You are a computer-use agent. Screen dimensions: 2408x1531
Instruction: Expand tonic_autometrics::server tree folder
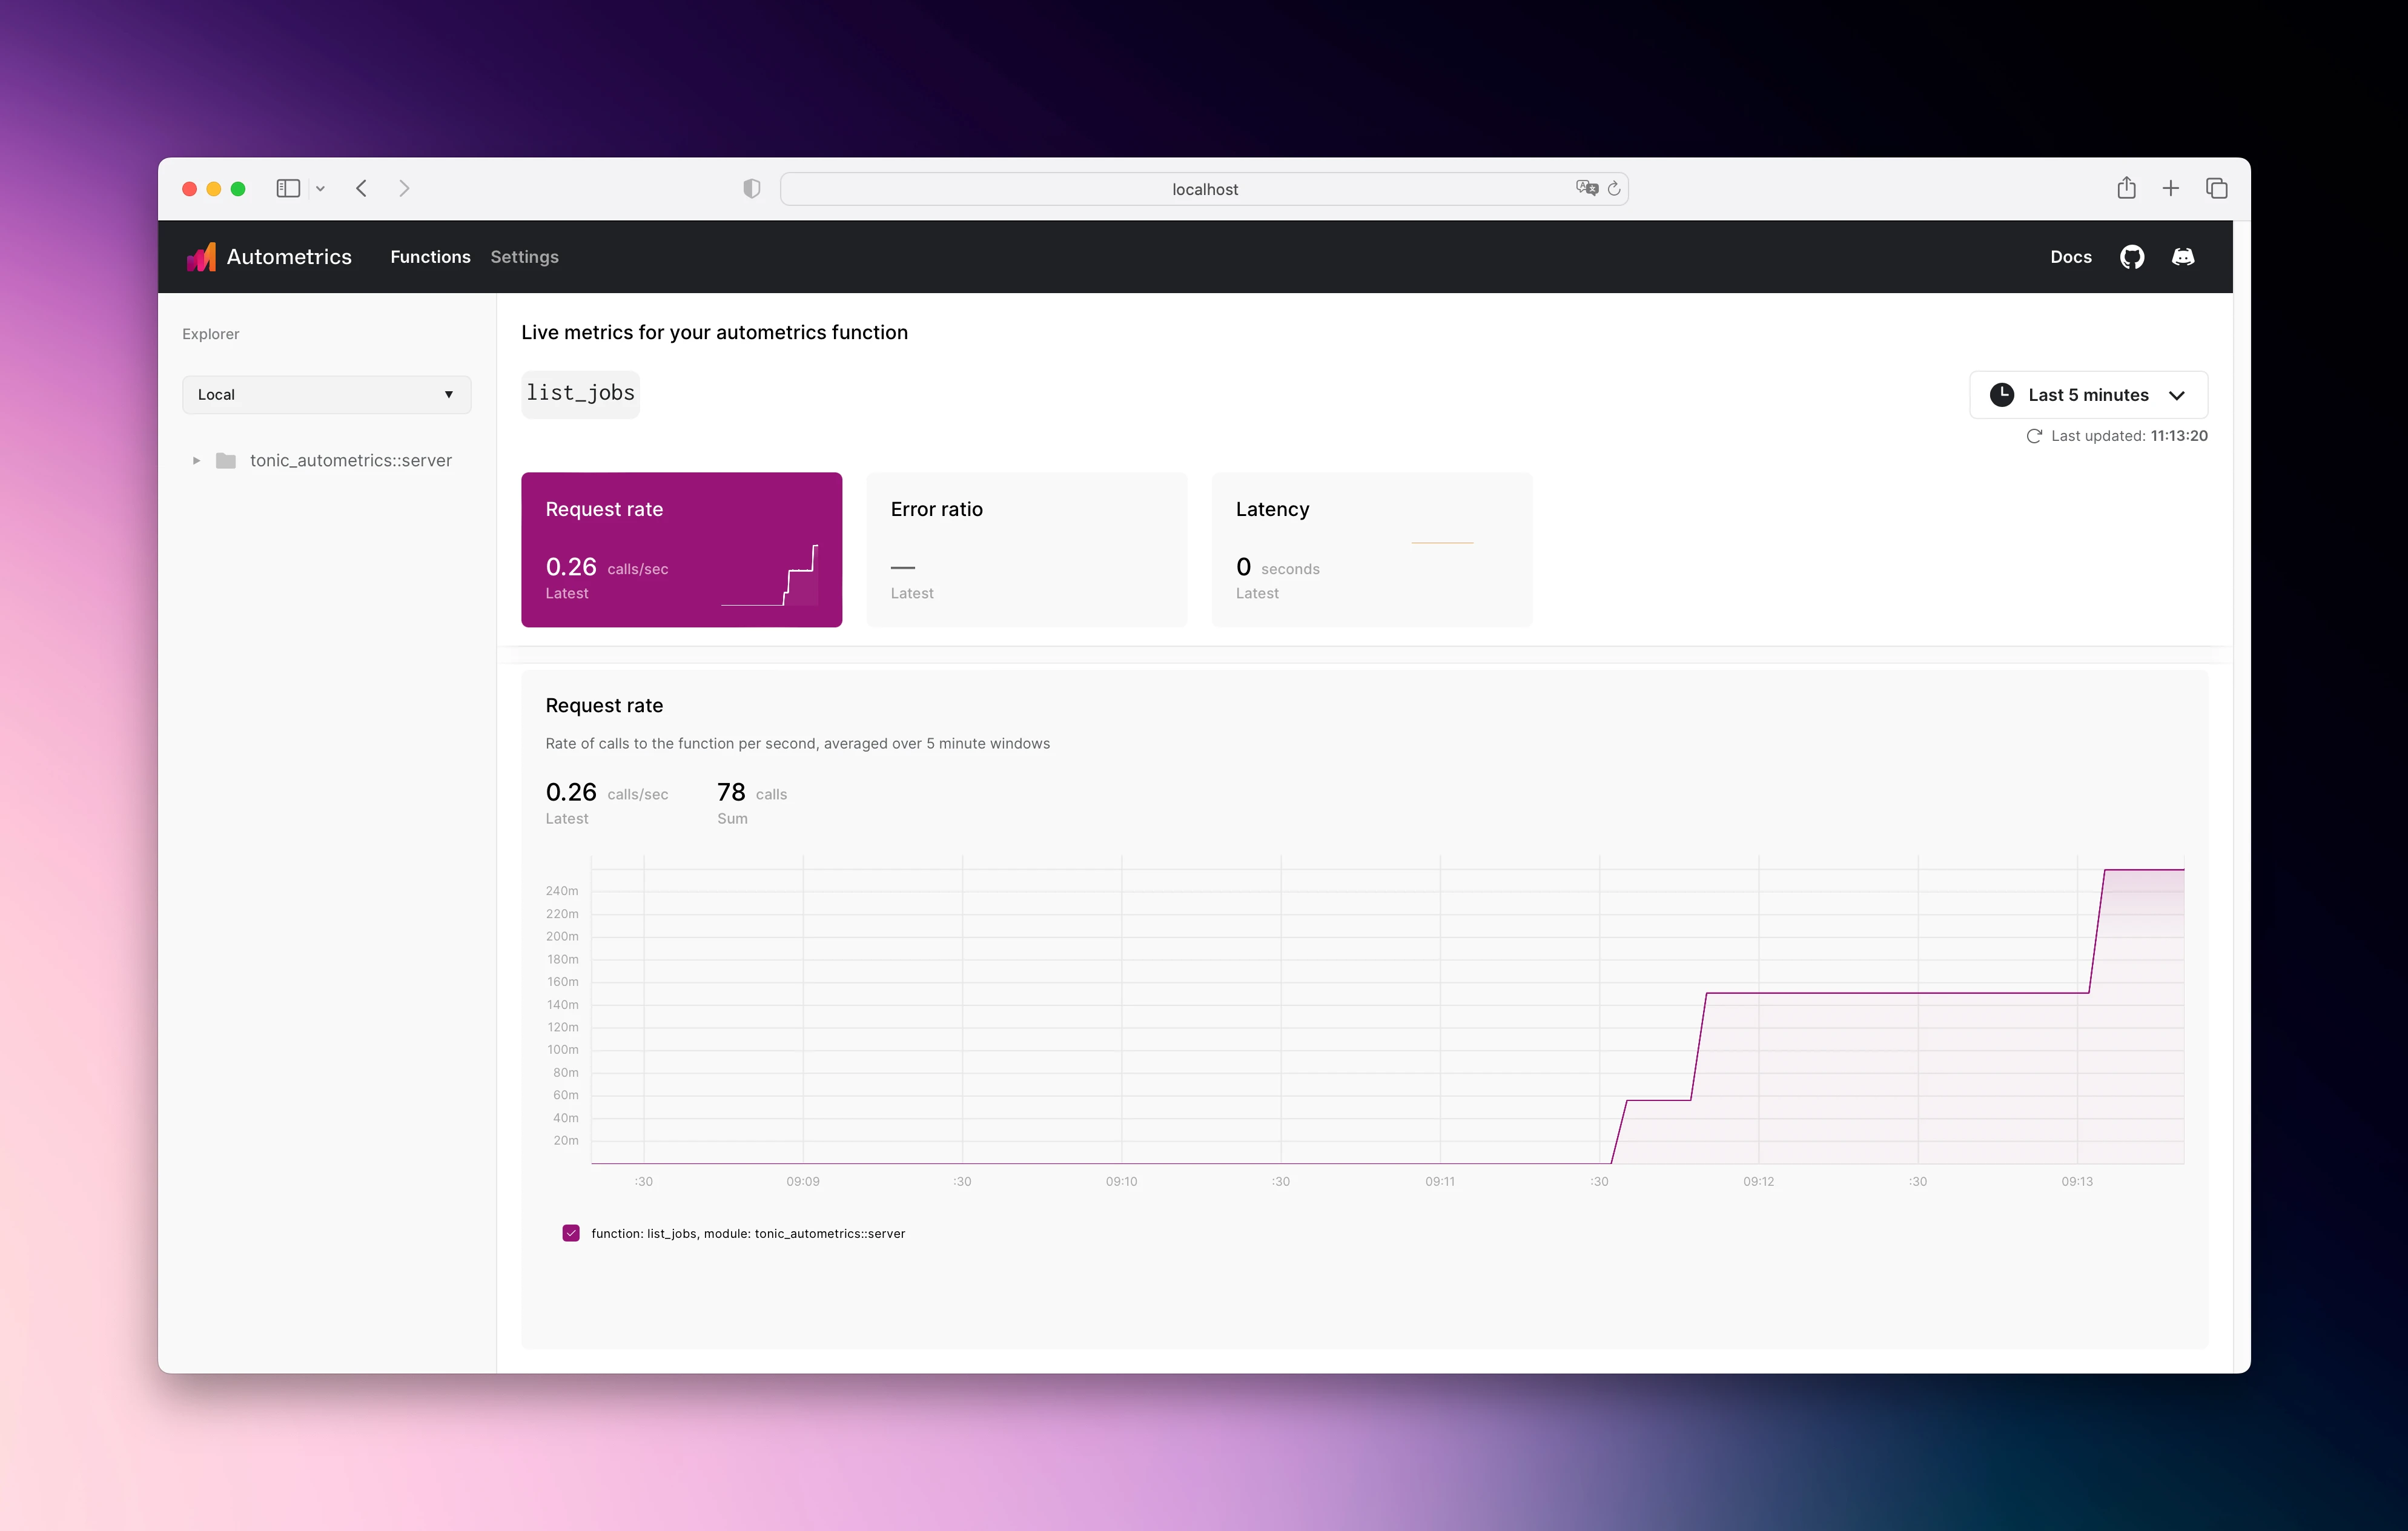(196, 460)
